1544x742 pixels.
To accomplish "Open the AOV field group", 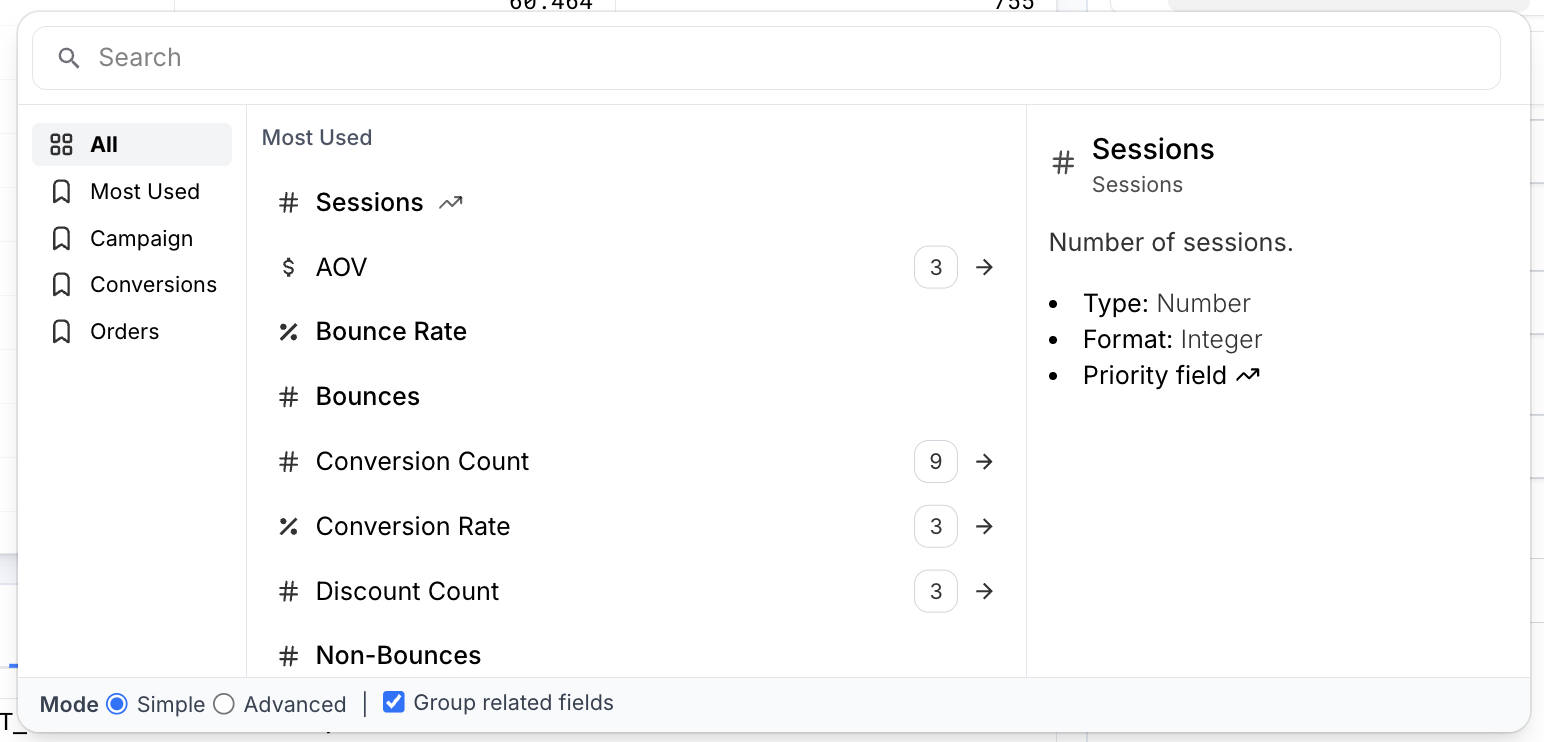I will coord(984,267).
